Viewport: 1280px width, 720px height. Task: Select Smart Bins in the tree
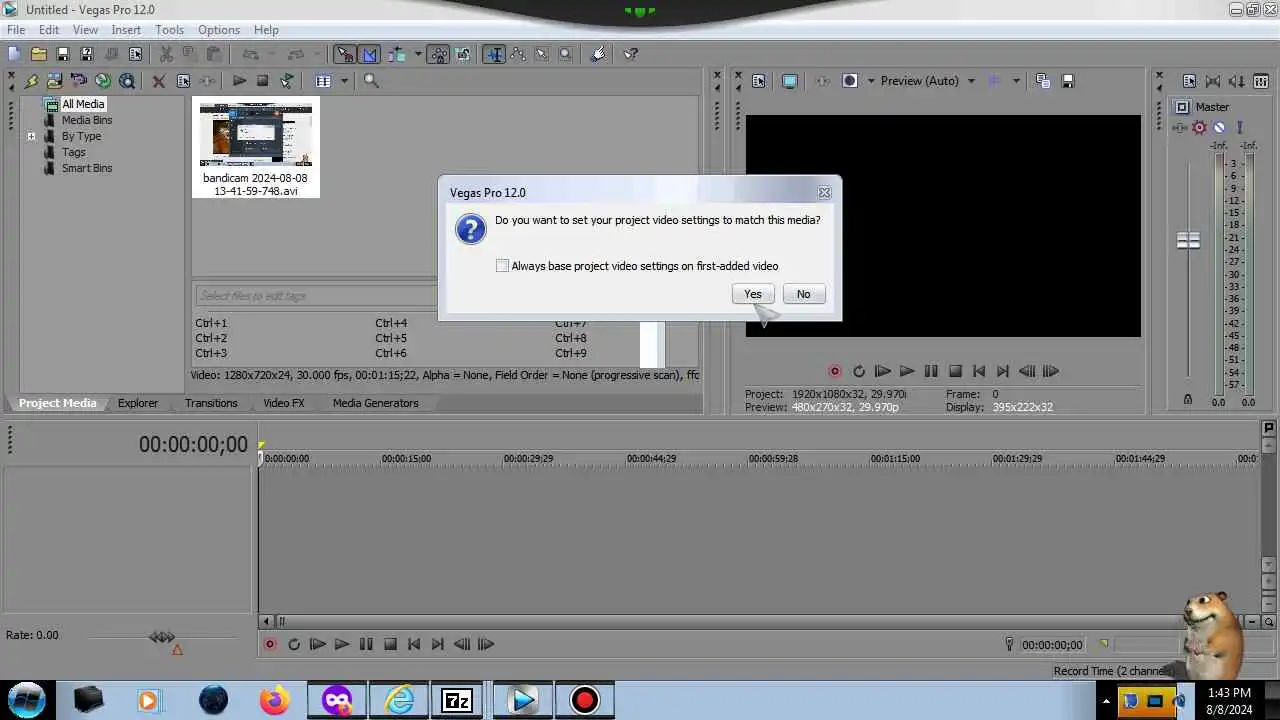point(87,168)
